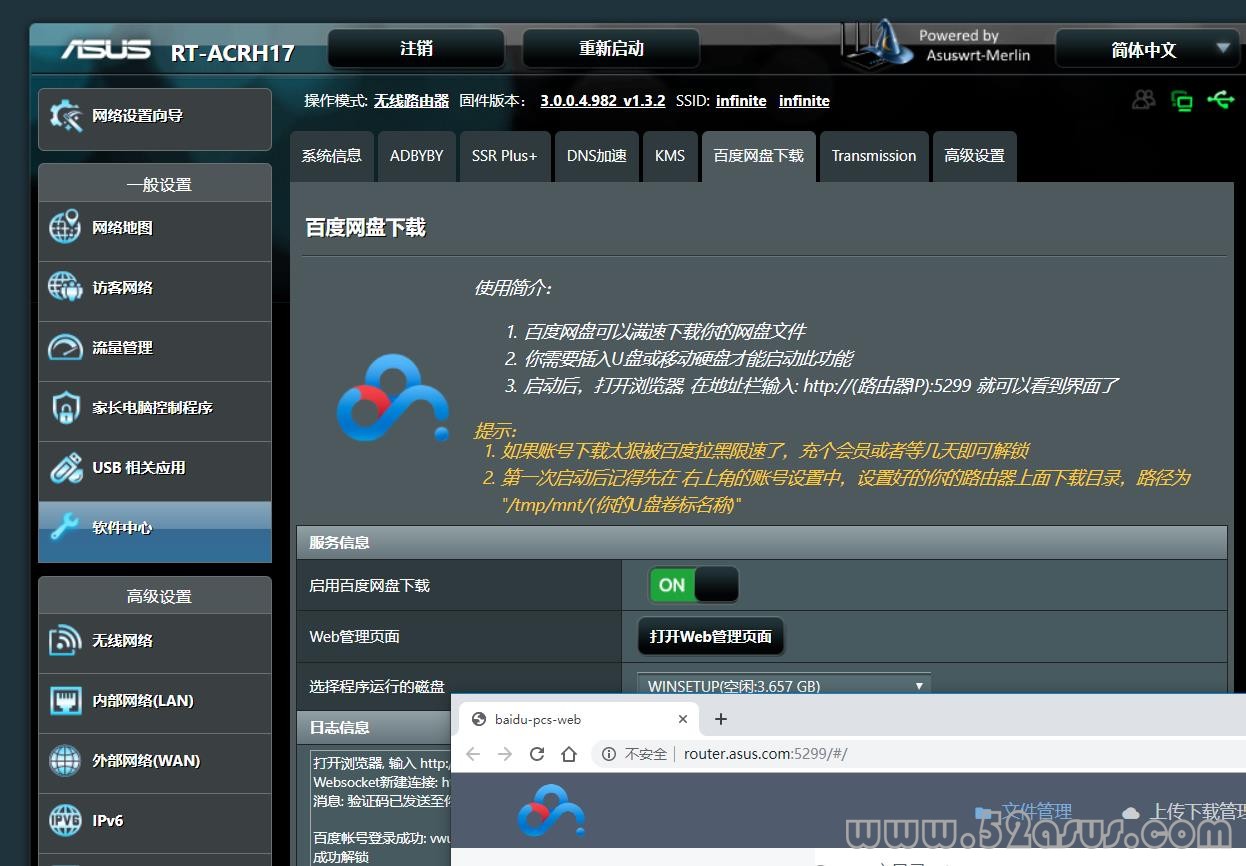Select 软件中心 in the sidebar
1246x866 pixels.
[155, 530]
